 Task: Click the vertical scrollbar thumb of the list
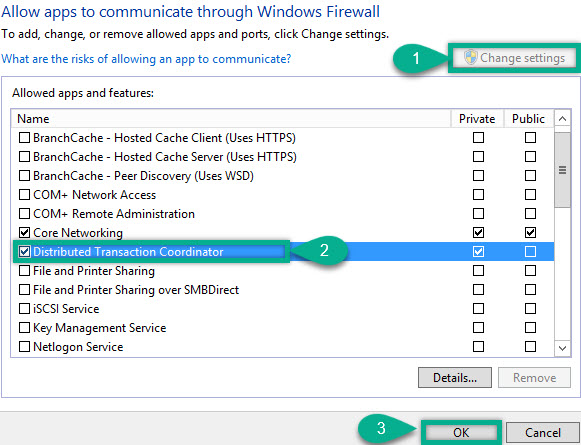562,170
